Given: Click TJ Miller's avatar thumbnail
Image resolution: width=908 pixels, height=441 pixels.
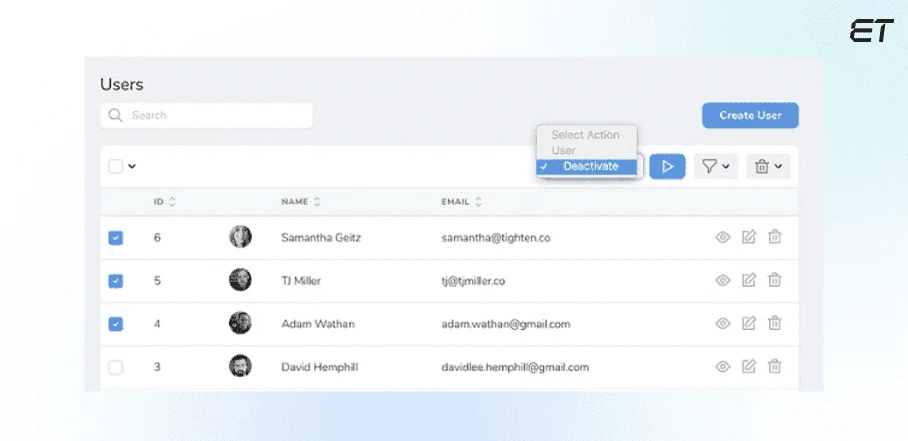Looking at the screenshot, I should pyautogui.click(x=240, y=281).
